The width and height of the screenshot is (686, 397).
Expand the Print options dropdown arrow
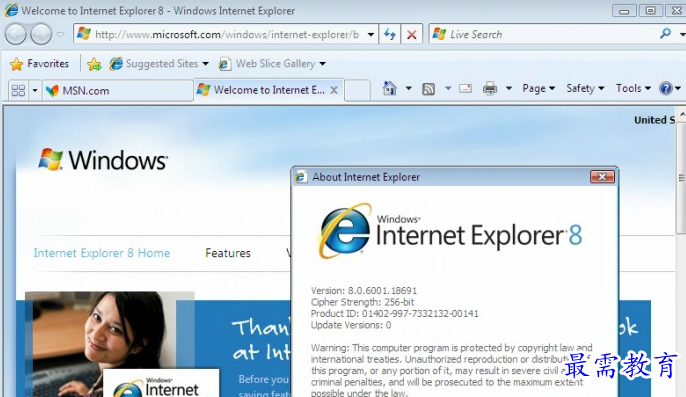[509, 88]
